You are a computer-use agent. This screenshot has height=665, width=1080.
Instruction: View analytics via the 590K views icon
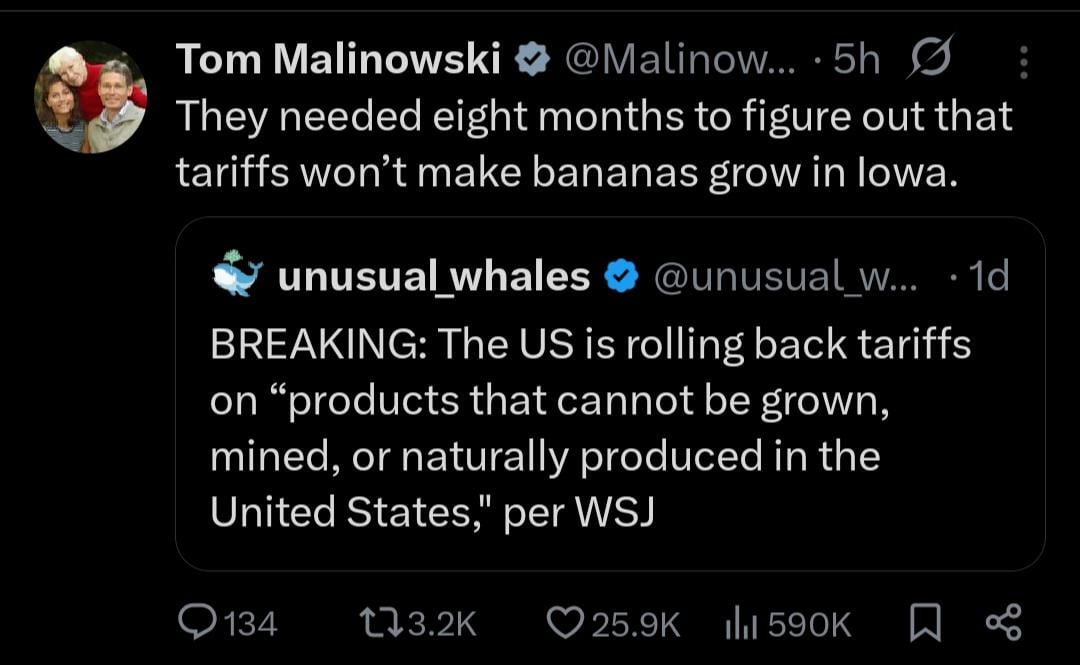point(738,624)
